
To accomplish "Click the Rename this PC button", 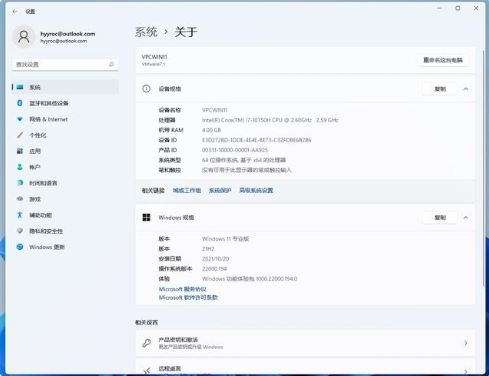I will point(443,60).
